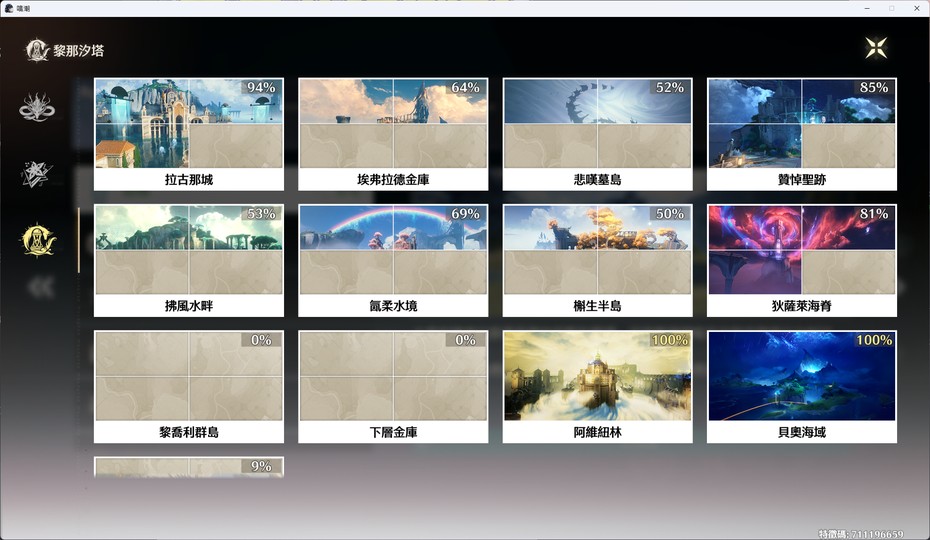930x540 pixels.
Task: Select the highlighted golden 黎那汐塔 sidebar emblem
Action: pyautogui.click(x=38, y=240)
